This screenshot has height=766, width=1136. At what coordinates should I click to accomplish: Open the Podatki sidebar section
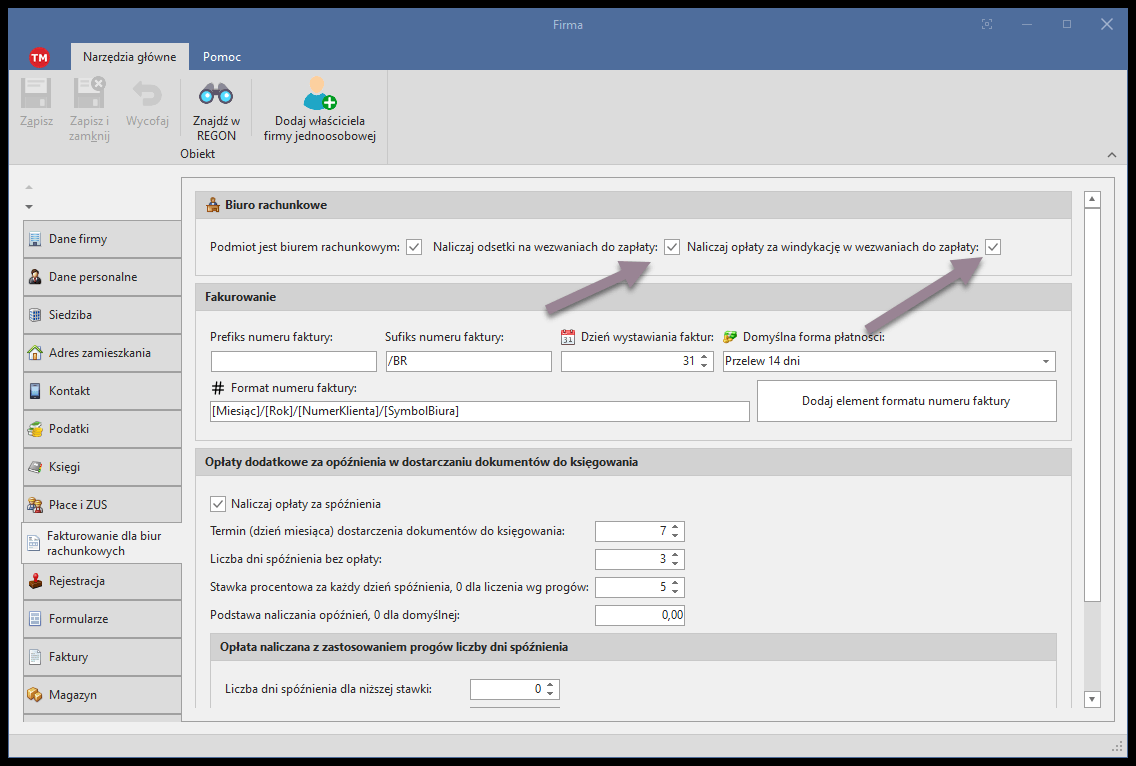tap(102, 429)
